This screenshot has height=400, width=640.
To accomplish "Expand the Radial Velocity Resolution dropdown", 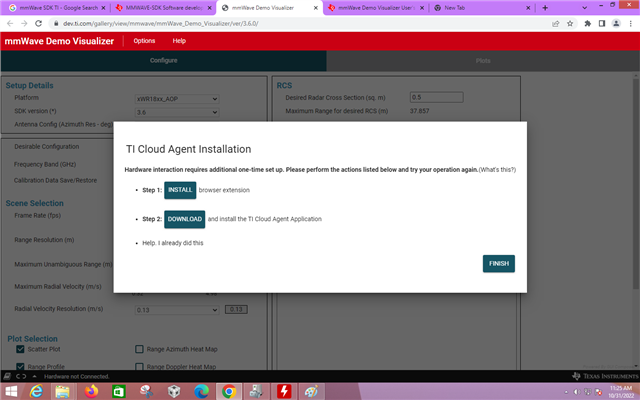I will [177, 310].
